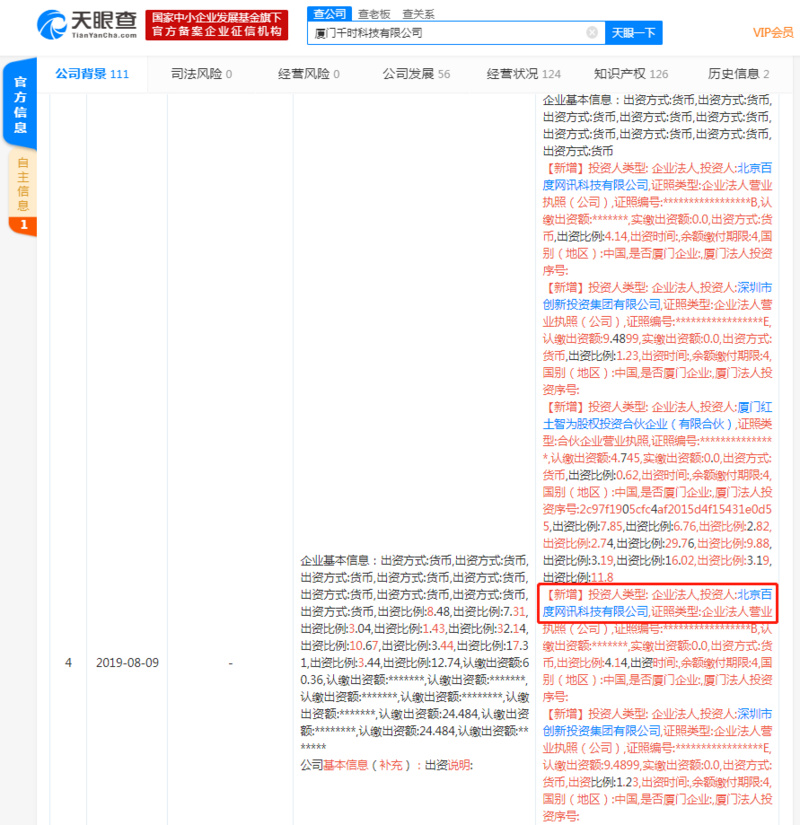Clear the search box with the X icon
This screenshot has width=800, height=825.
click(x=592, y=33)
